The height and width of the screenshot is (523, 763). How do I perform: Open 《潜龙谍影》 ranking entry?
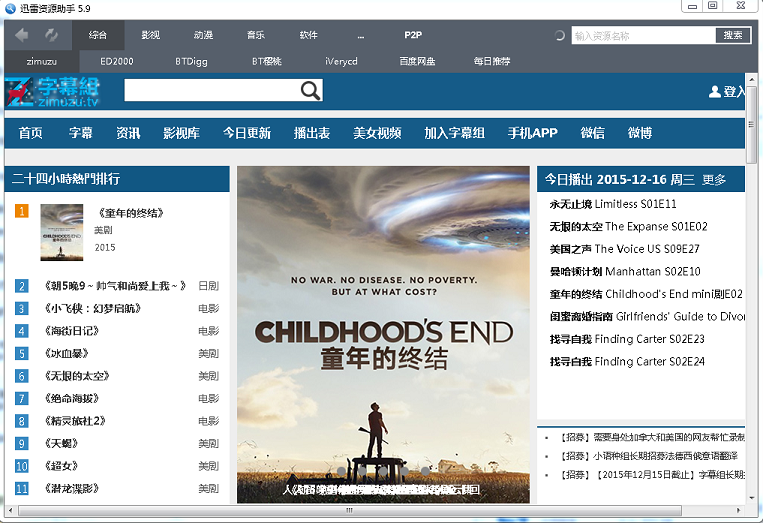click(x=72, y=488)
